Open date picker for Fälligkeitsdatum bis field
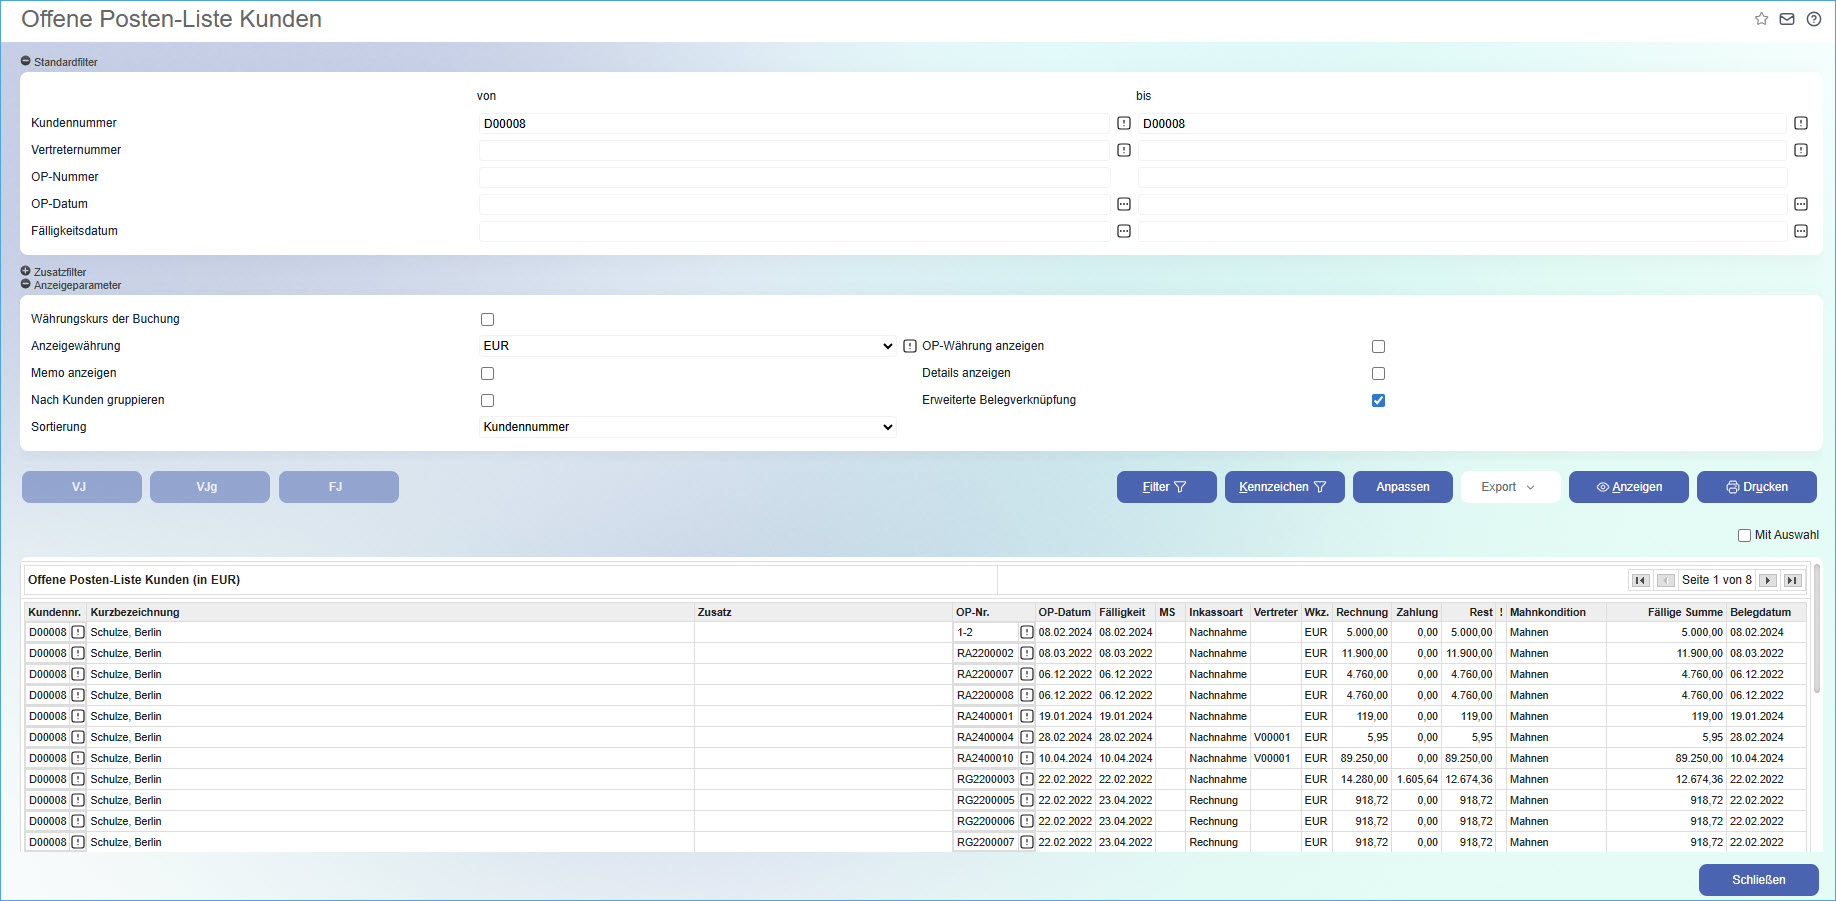The height and width of the screenshot is (901, 1836). click(x=1800, y=231)
